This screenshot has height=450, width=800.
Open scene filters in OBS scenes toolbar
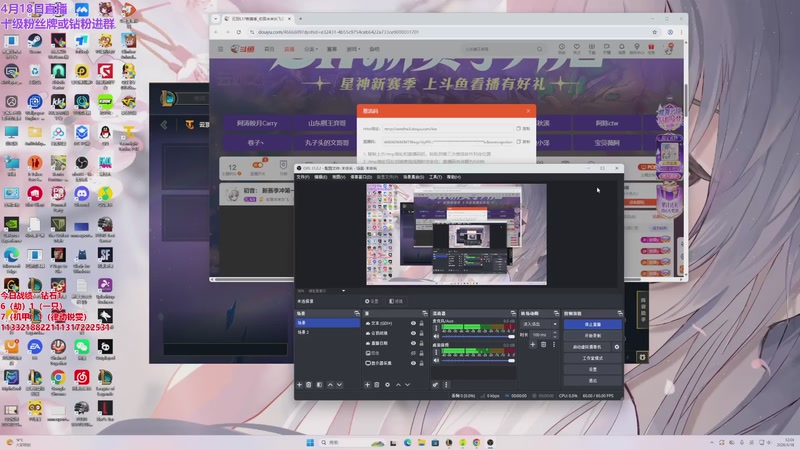[x=319, y=385]
